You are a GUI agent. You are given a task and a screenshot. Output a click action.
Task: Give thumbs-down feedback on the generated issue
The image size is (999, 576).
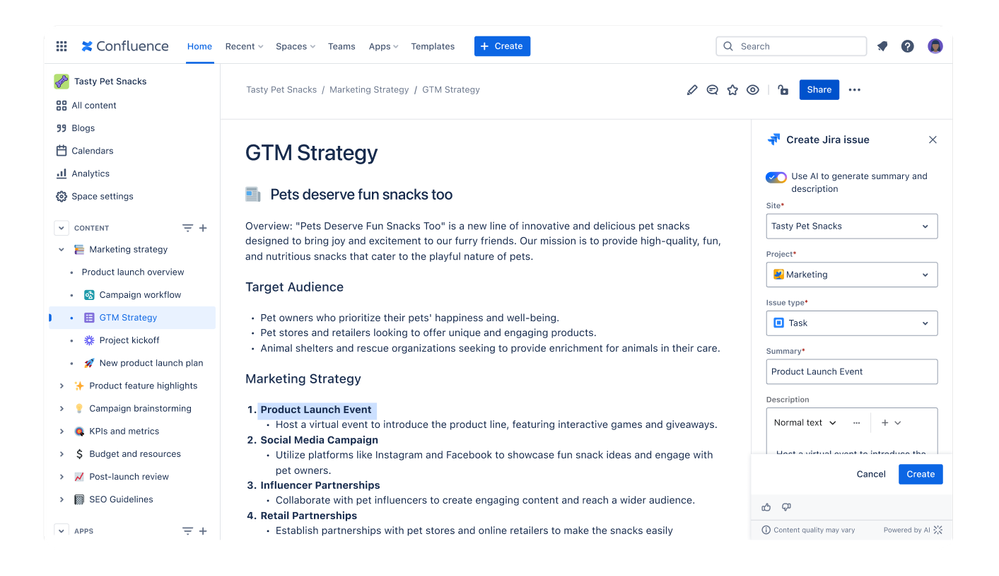787,507
